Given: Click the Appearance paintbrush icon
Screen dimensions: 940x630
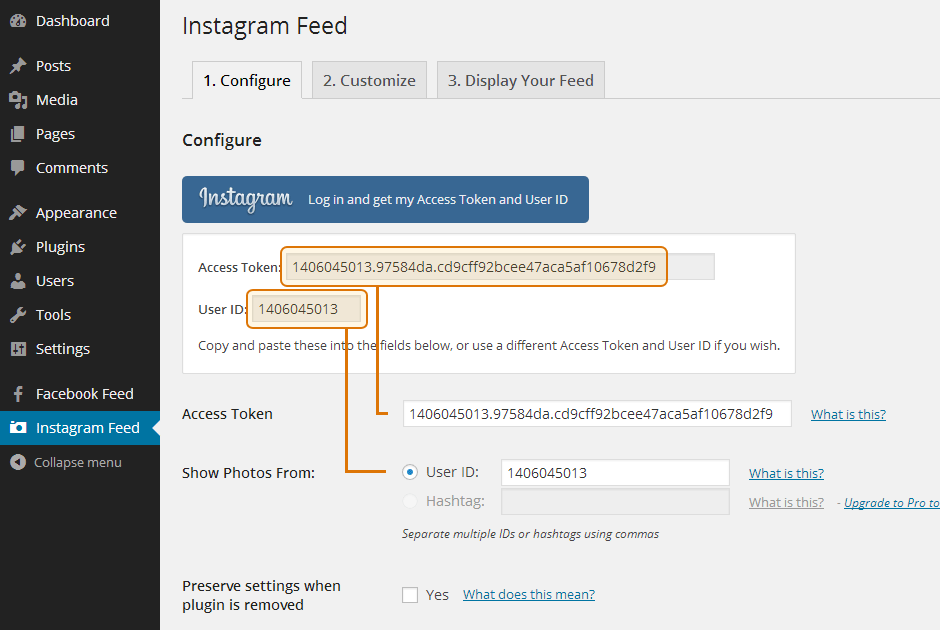Looking at the screenshot, I should pos(18,213).
